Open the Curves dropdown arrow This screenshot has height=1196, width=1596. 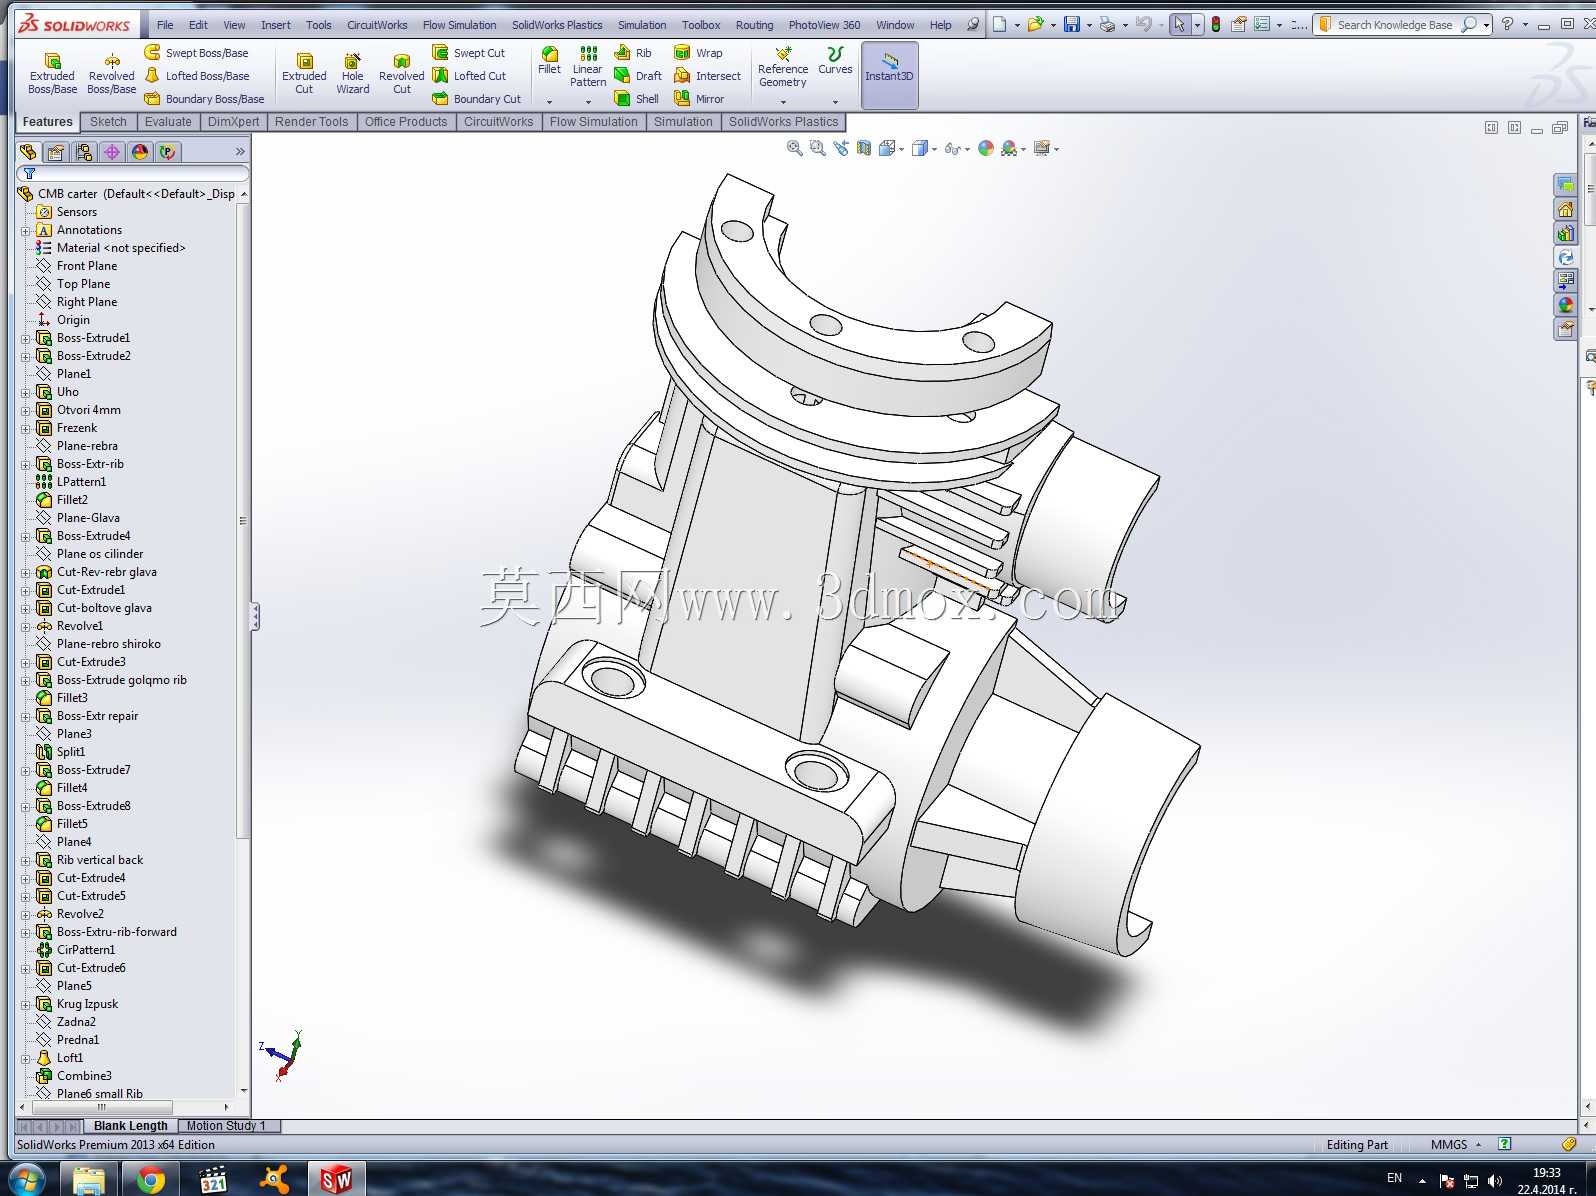835,101
